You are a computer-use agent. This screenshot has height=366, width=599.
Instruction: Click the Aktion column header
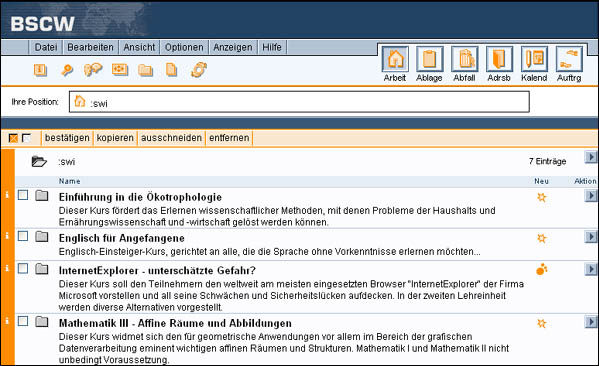click(585, 181)
